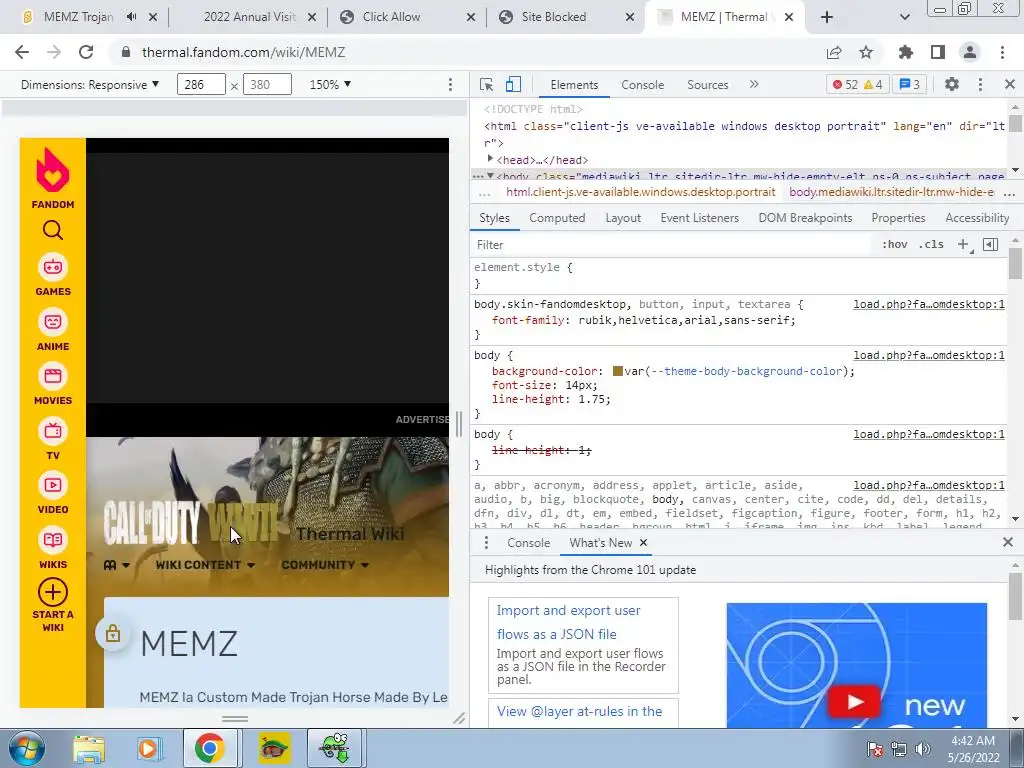Reload the page with refresh icon
1024x768 pixels.
tap(86, 52)
